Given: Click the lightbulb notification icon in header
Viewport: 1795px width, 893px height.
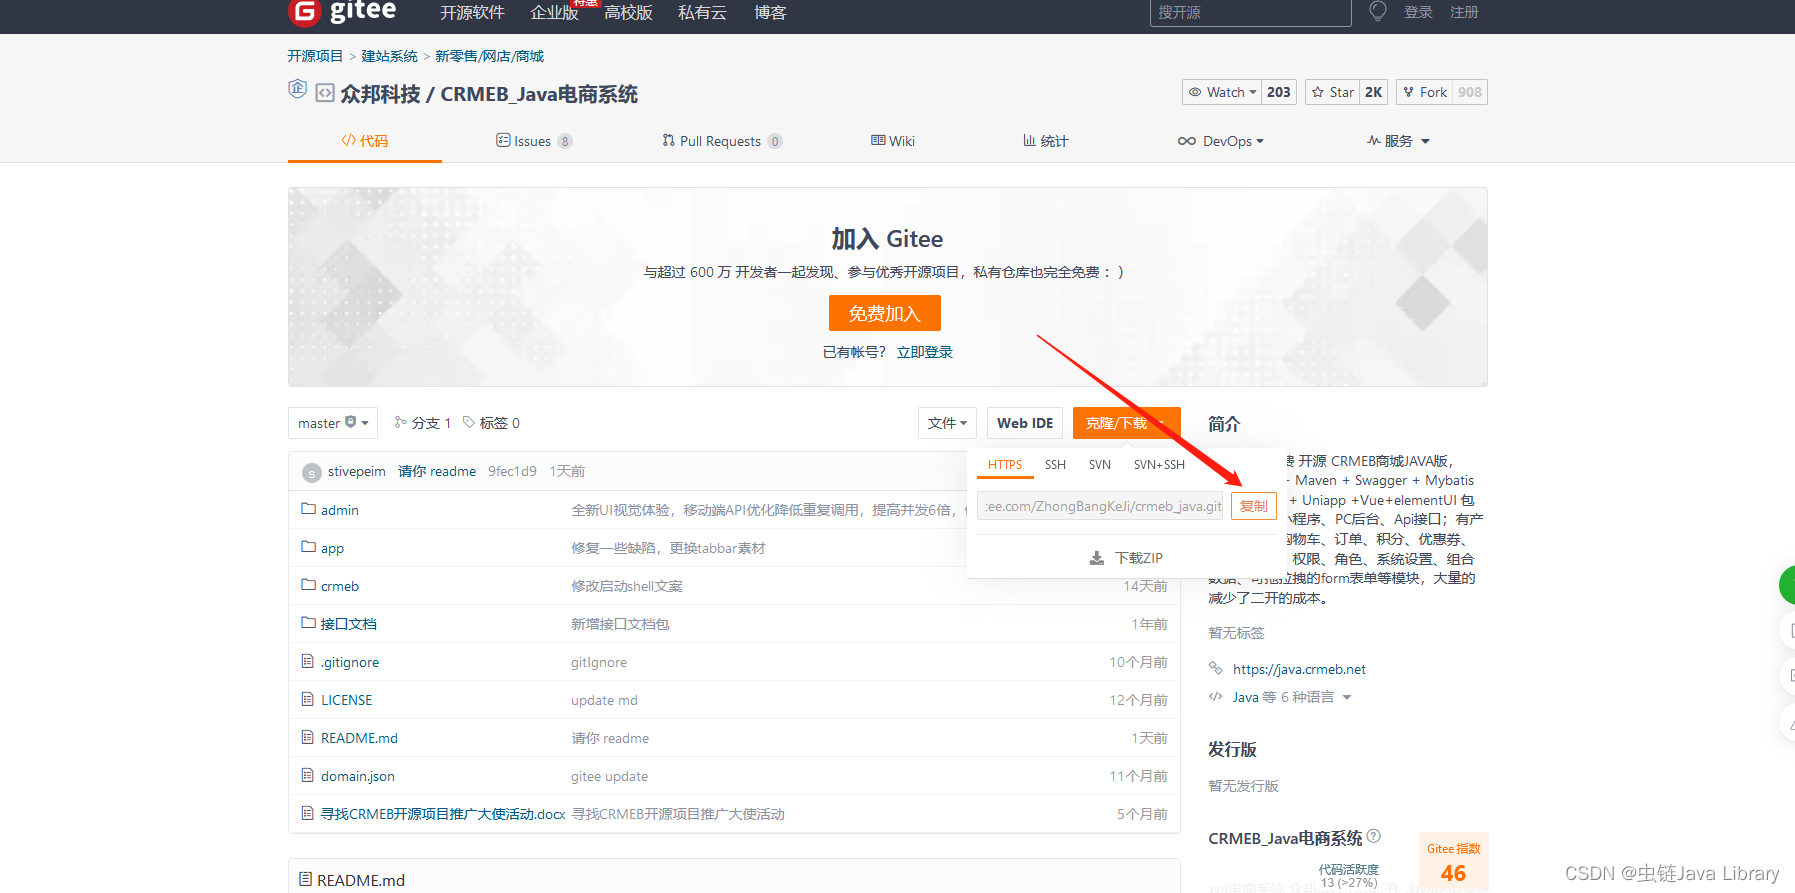Looking at the screenshot, I should pyautogui.click(x=1378, y=11).
